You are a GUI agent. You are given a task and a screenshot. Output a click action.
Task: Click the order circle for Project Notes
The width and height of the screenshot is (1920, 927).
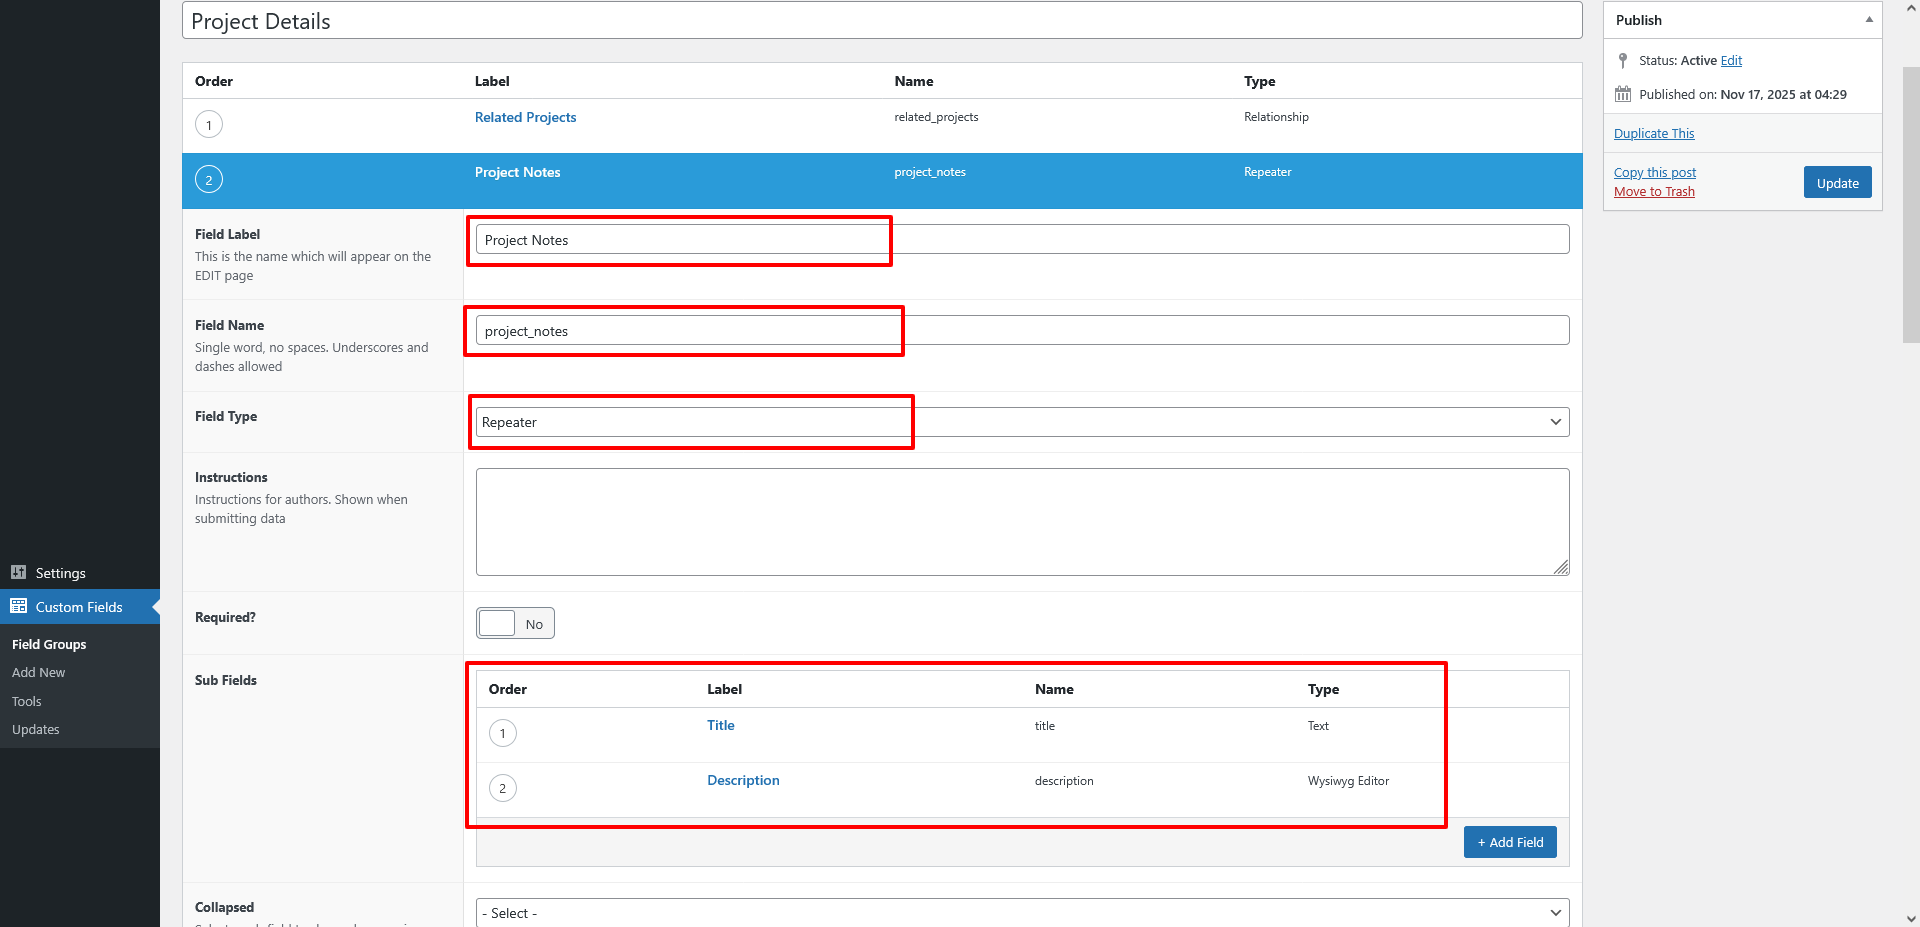point(208,180)
